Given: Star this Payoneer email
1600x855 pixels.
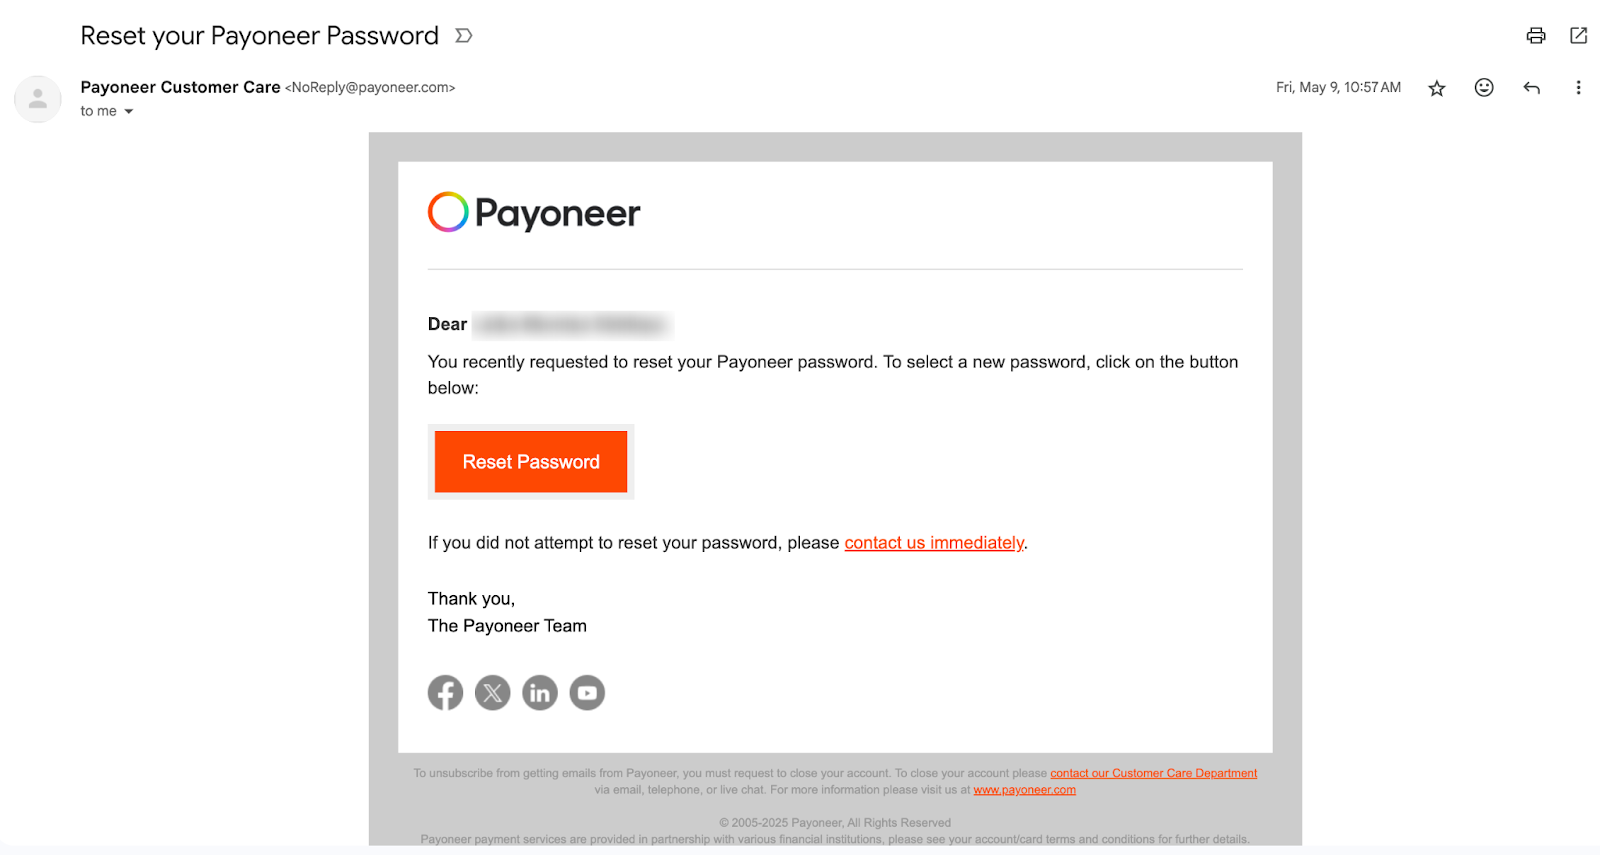Looking at the screenshot, I should tap(1436, 88).
